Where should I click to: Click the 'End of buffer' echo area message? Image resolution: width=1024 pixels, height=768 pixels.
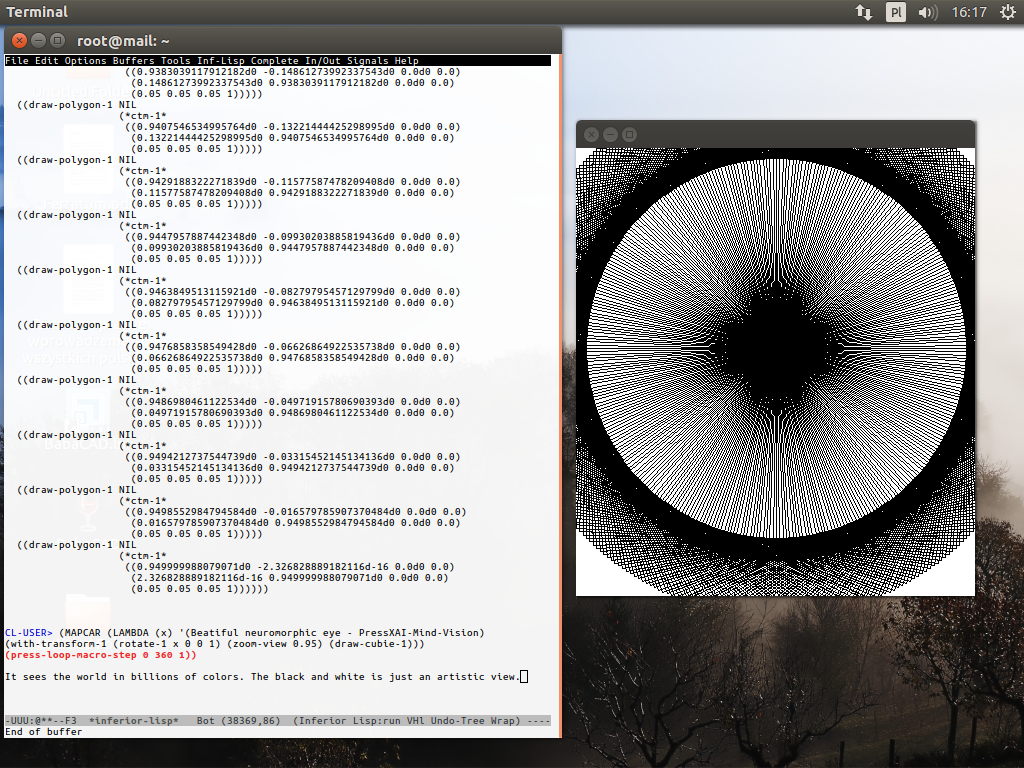(x=44, y=732)
